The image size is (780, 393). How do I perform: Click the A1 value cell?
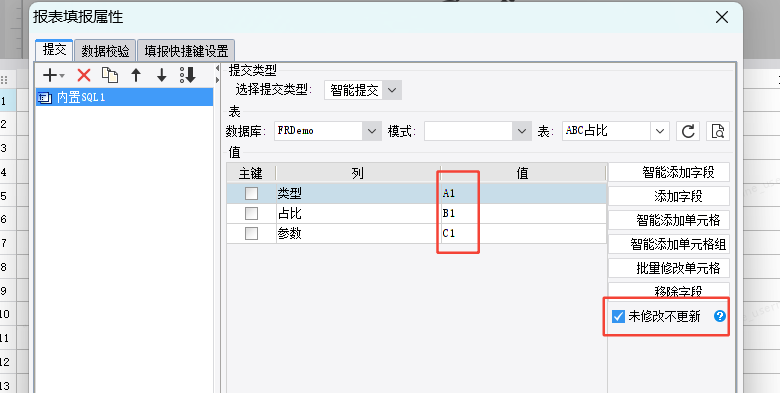(x=523, y=193)
